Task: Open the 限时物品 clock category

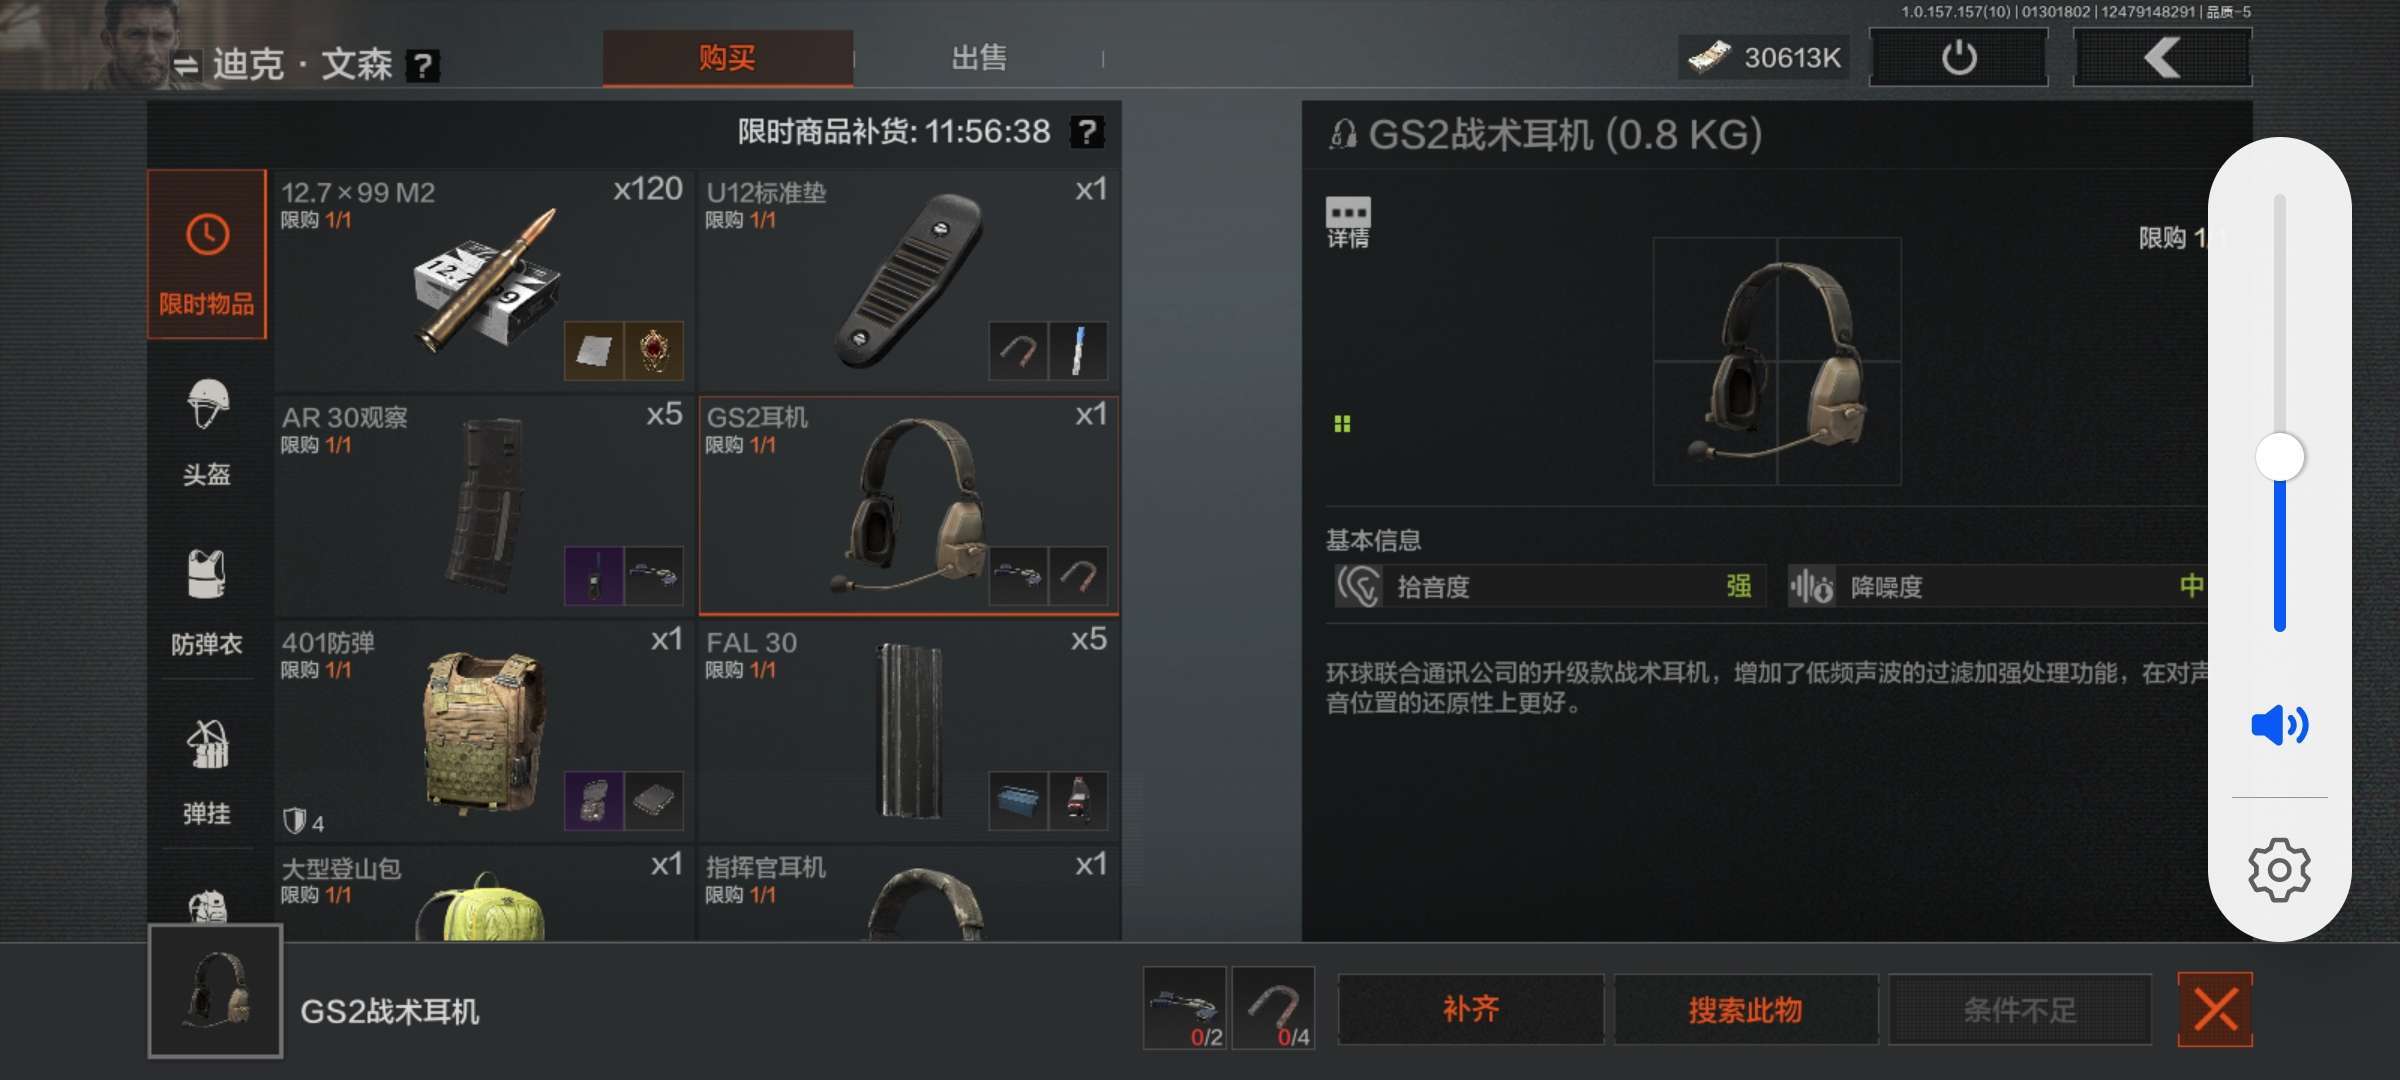Action: tap(207, 254)
